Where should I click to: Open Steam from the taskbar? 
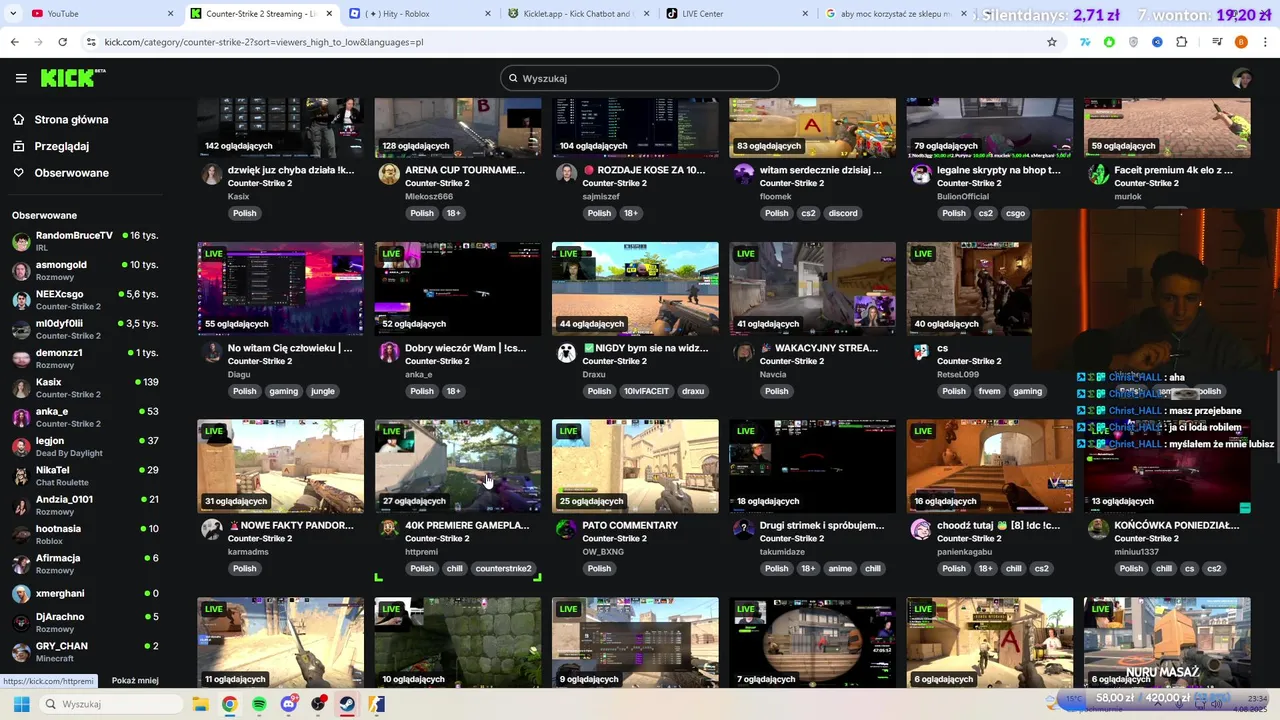[347, 704]
